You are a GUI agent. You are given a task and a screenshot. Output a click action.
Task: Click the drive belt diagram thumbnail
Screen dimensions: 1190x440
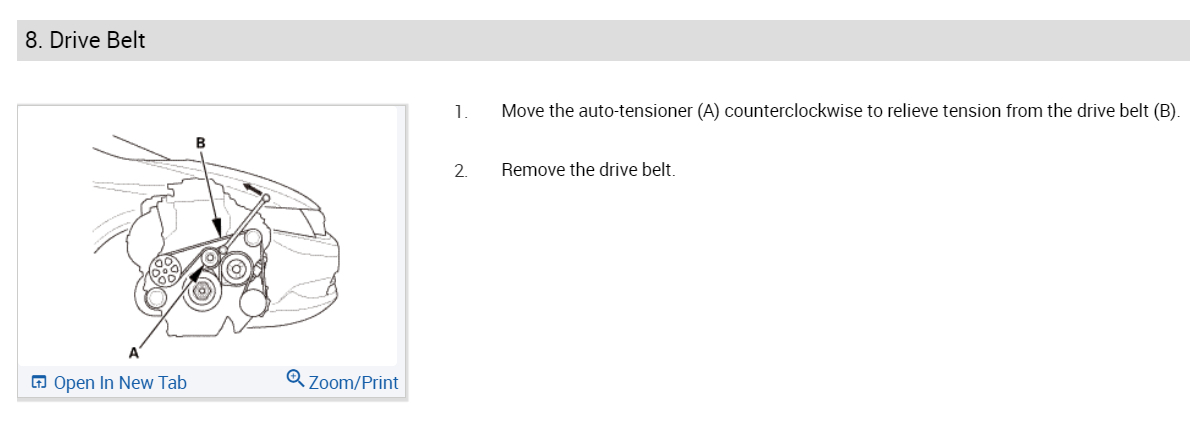[x=212, y=235]
